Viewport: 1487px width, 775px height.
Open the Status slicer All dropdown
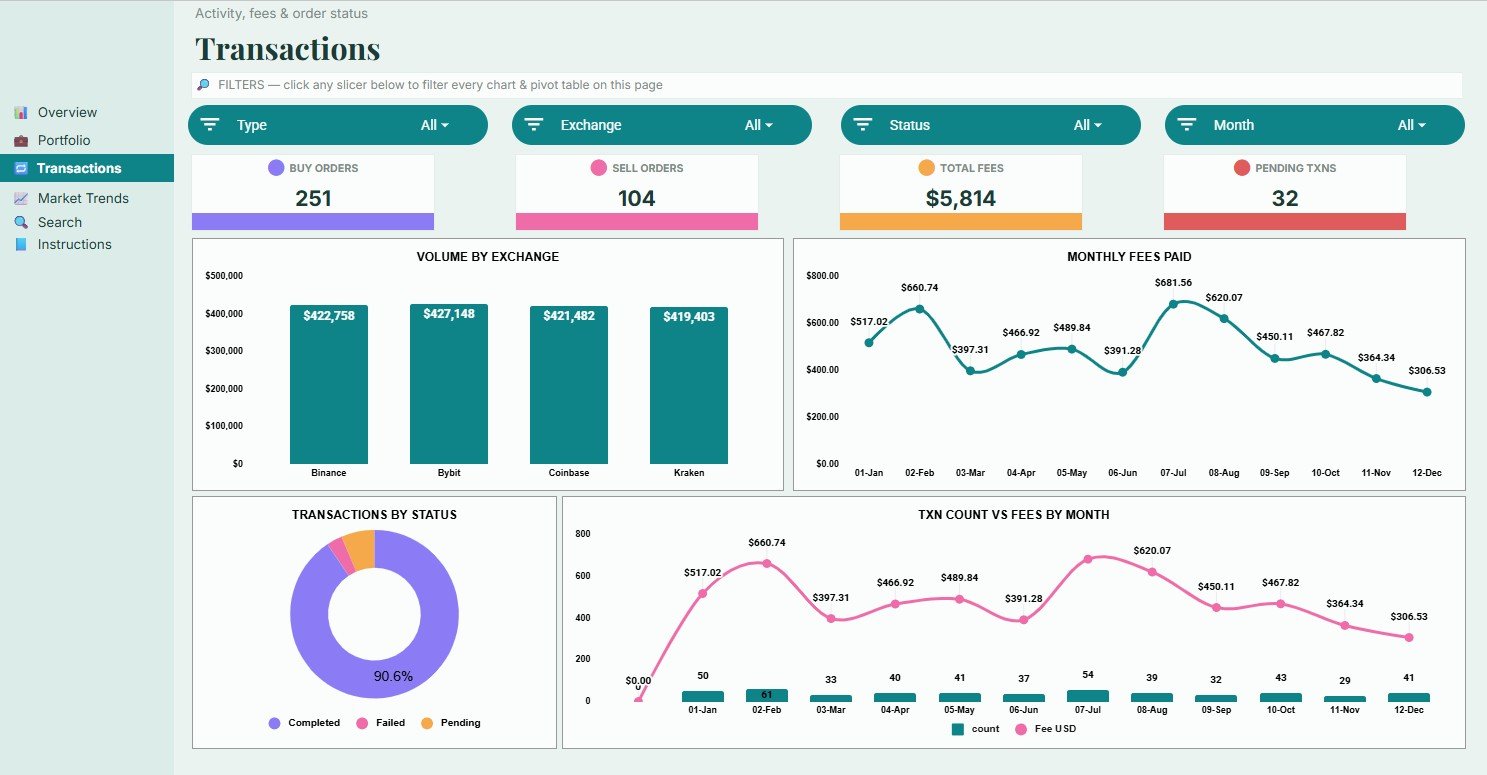[x=1088, y=125]
